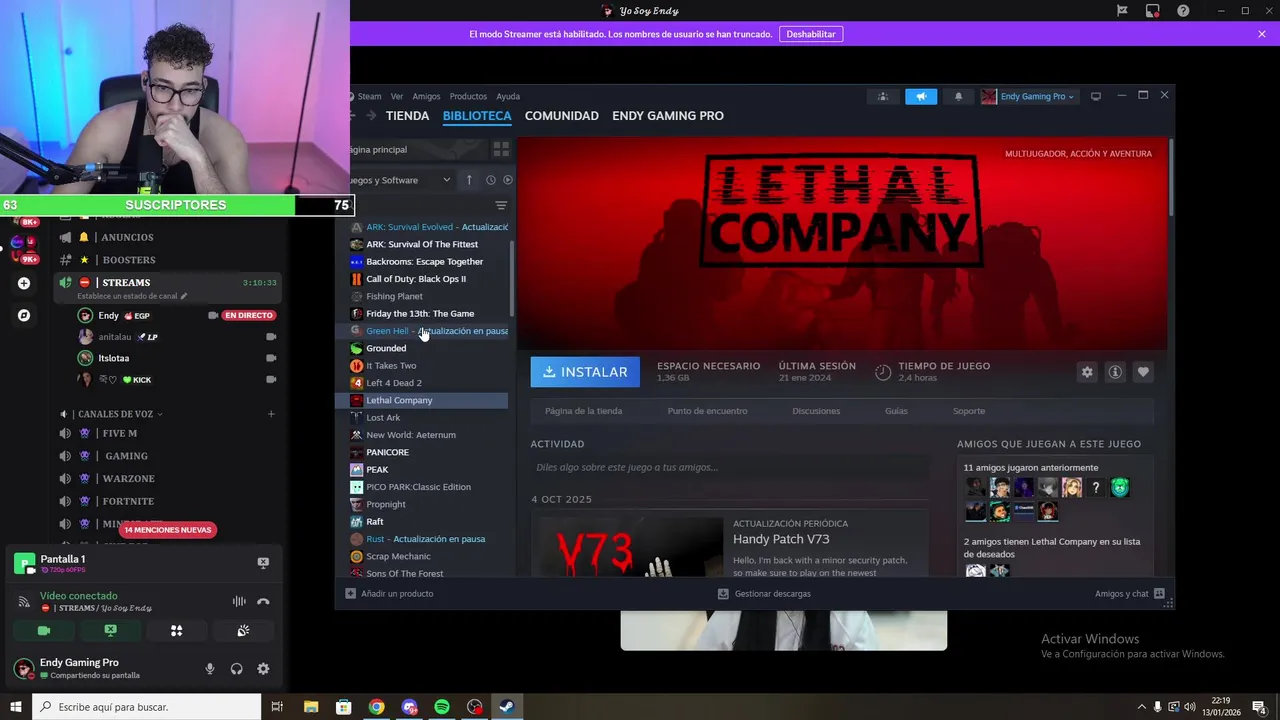Screen dimensions: 1280x720
Task: Open Guías link
Action: pos(896,411)
